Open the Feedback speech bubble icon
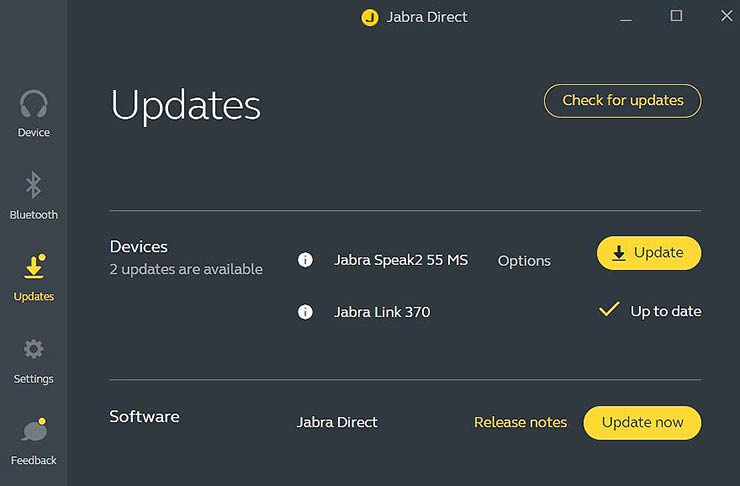Screen dimensions: 740x486 34,430
